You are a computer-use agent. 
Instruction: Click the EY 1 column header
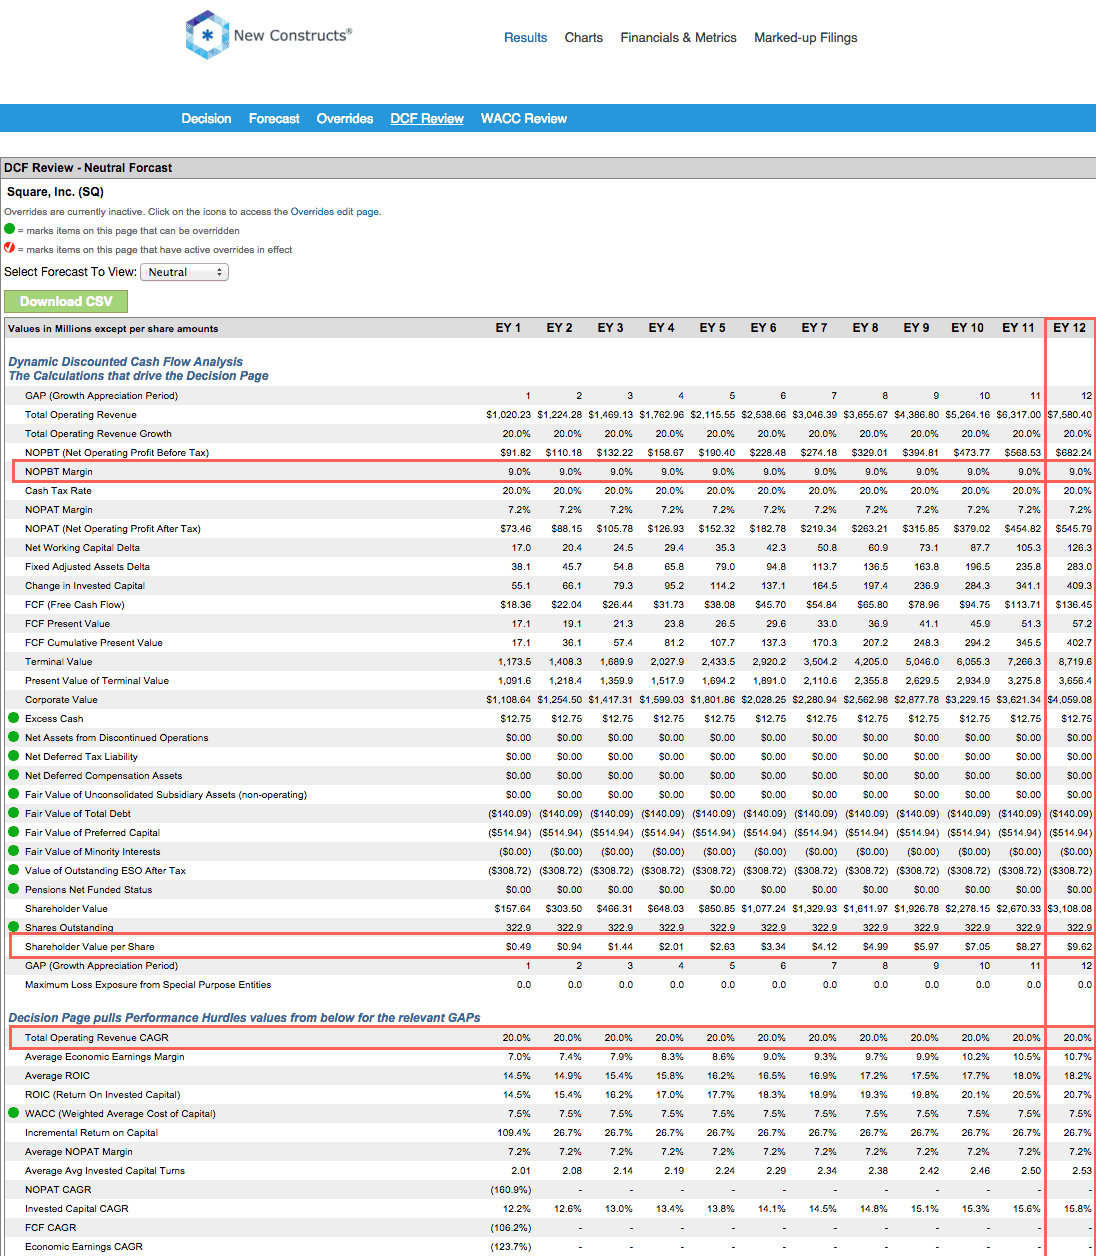point(508,328)
